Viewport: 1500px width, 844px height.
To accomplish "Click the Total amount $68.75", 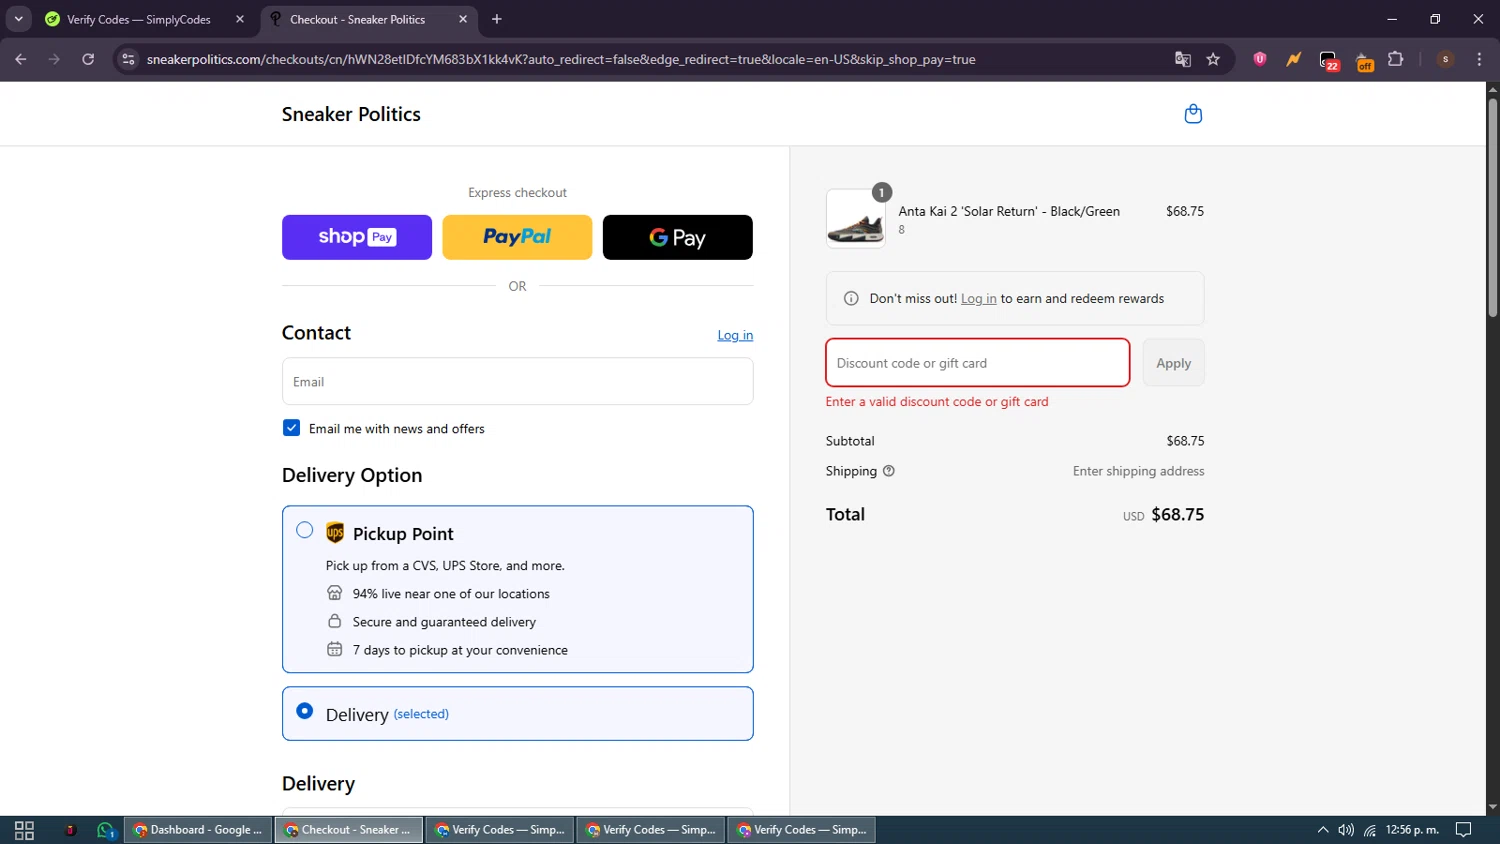I will click(1178, 514).
